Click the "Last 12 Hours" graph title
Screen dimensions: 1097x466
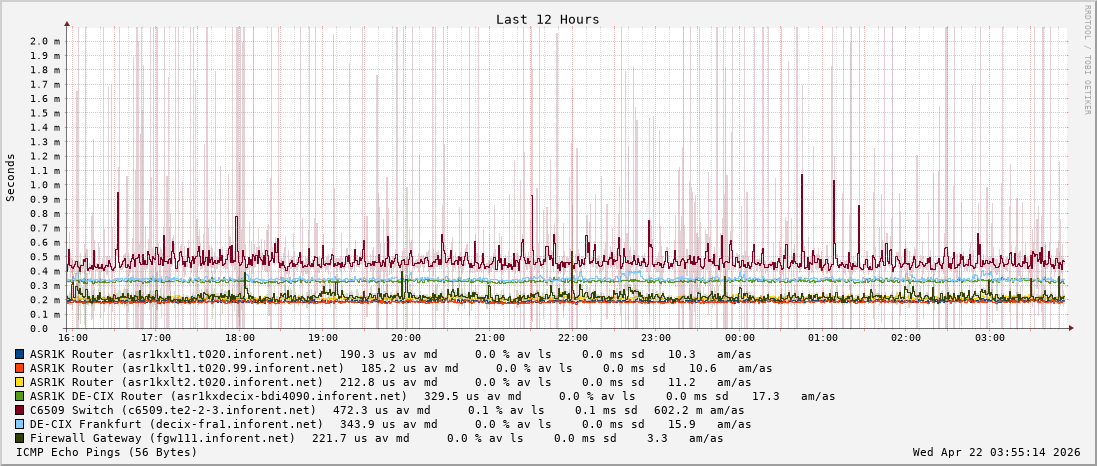pyautogui.click(x=548, y=20)
